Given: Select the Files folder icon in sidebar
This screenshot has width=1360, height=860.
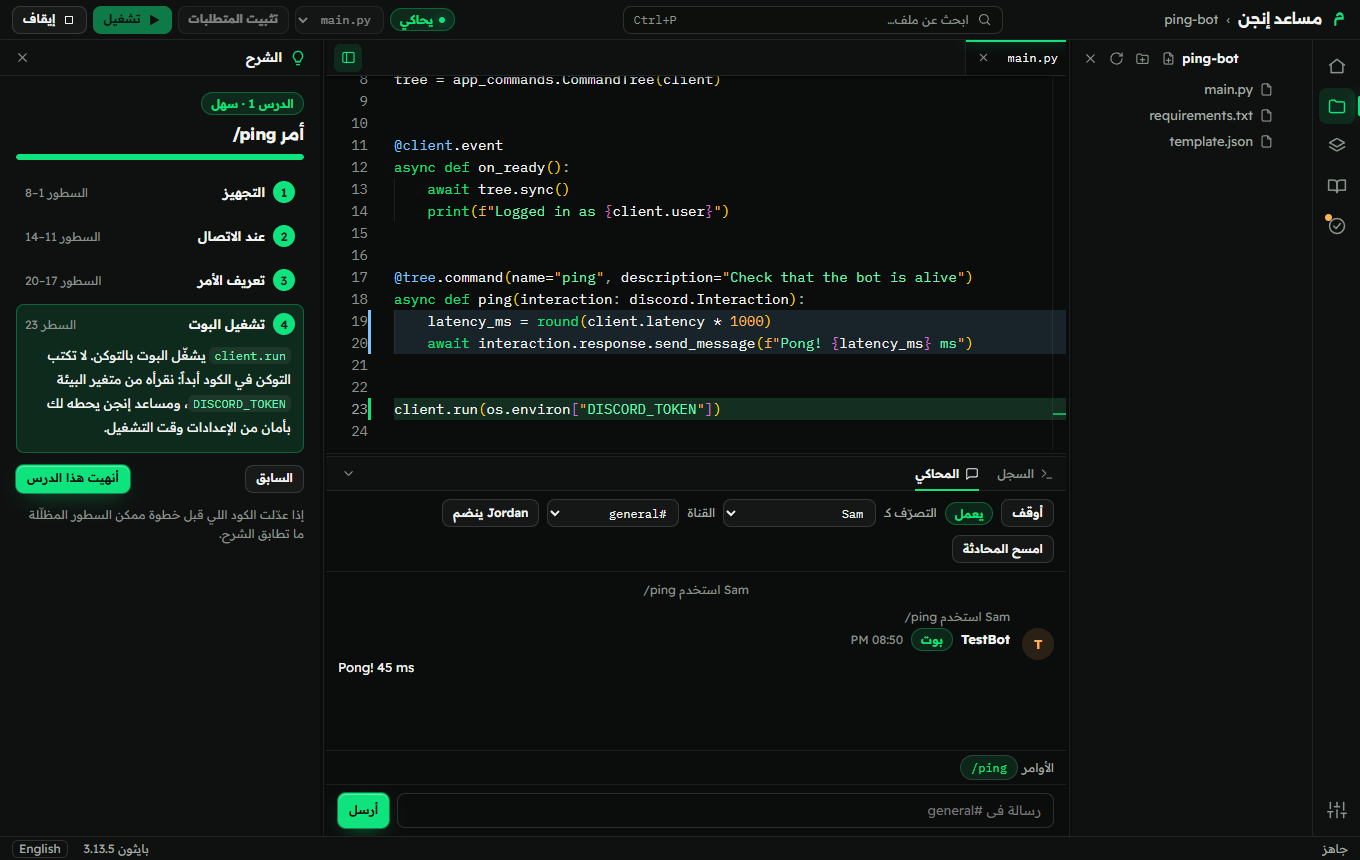Looking at the screenshot, I should [1337, 106].
